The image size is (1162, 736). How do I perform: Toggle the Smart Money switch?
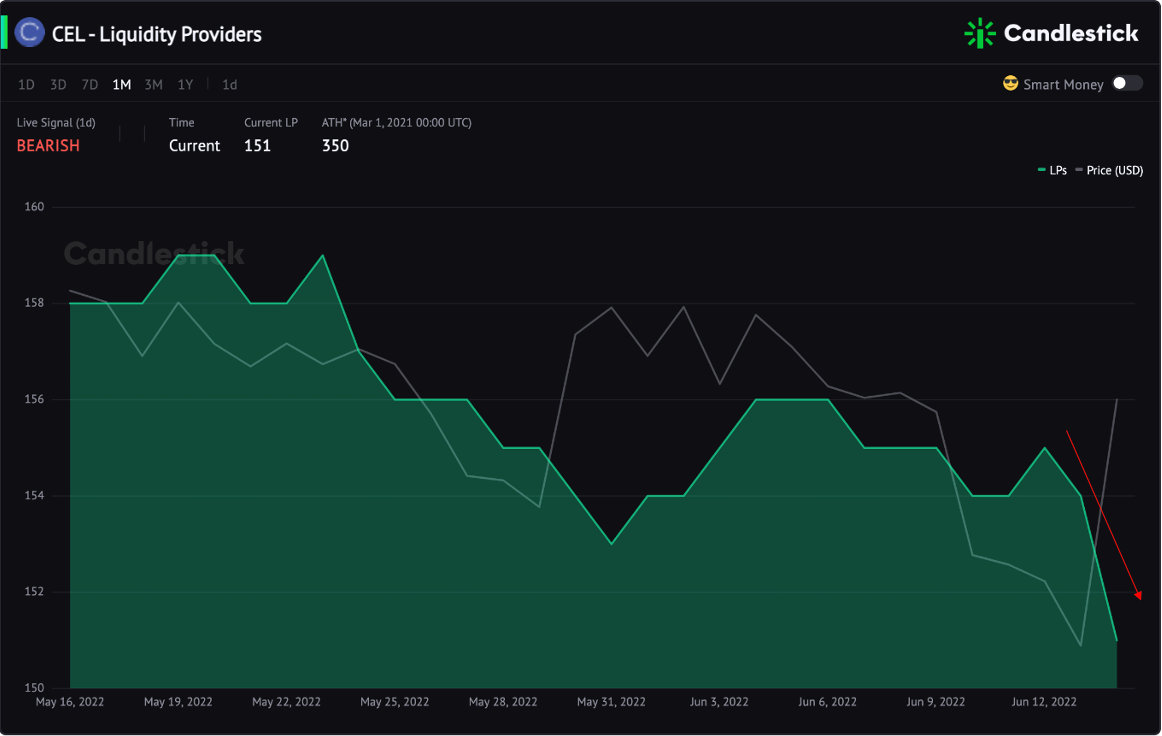(x=1126, y=83)
